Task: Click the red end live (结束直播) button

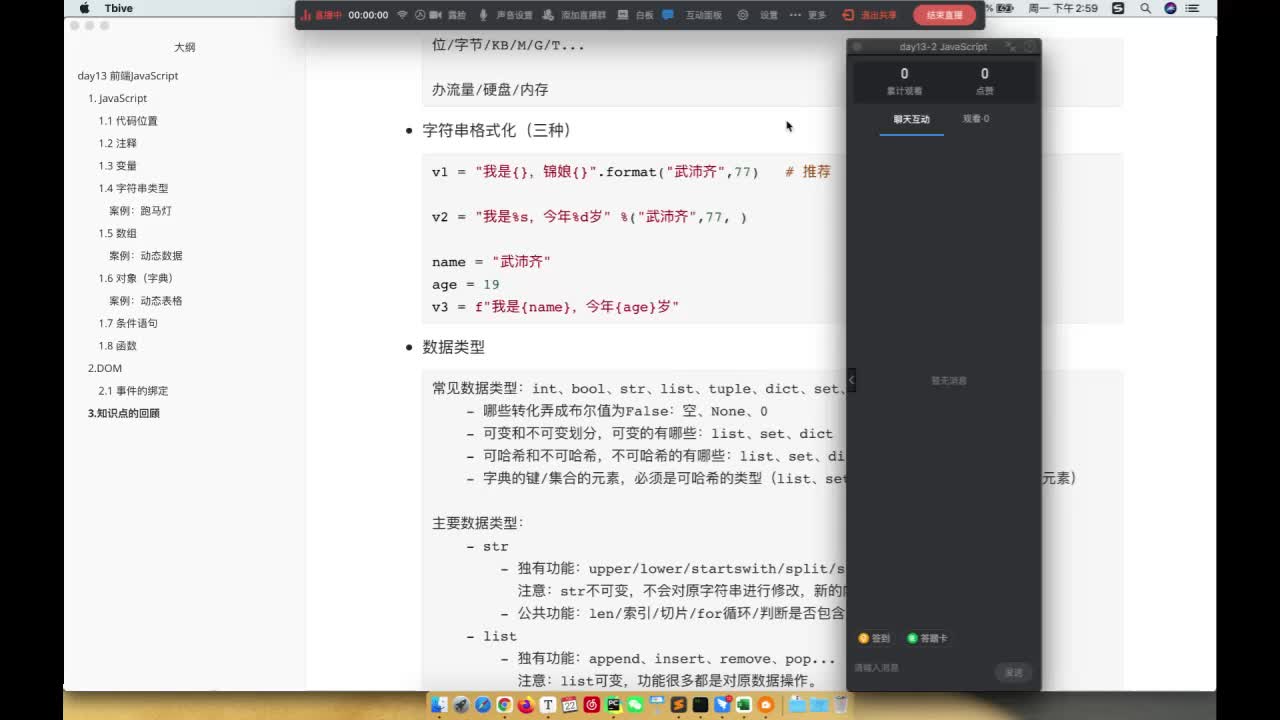Action: point(944,15)
